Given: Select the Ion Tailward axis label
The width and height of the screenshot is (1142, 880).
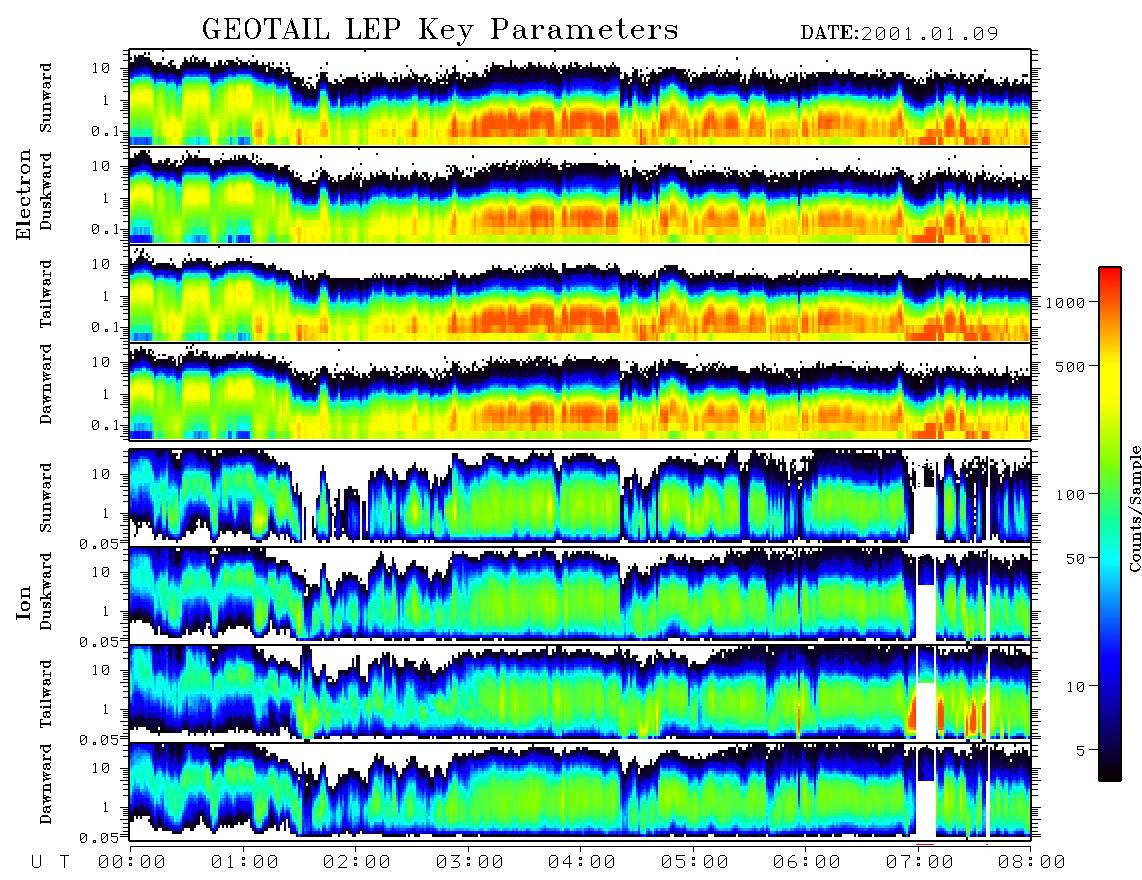Looking at the screenshot, I should coord(46,694).
